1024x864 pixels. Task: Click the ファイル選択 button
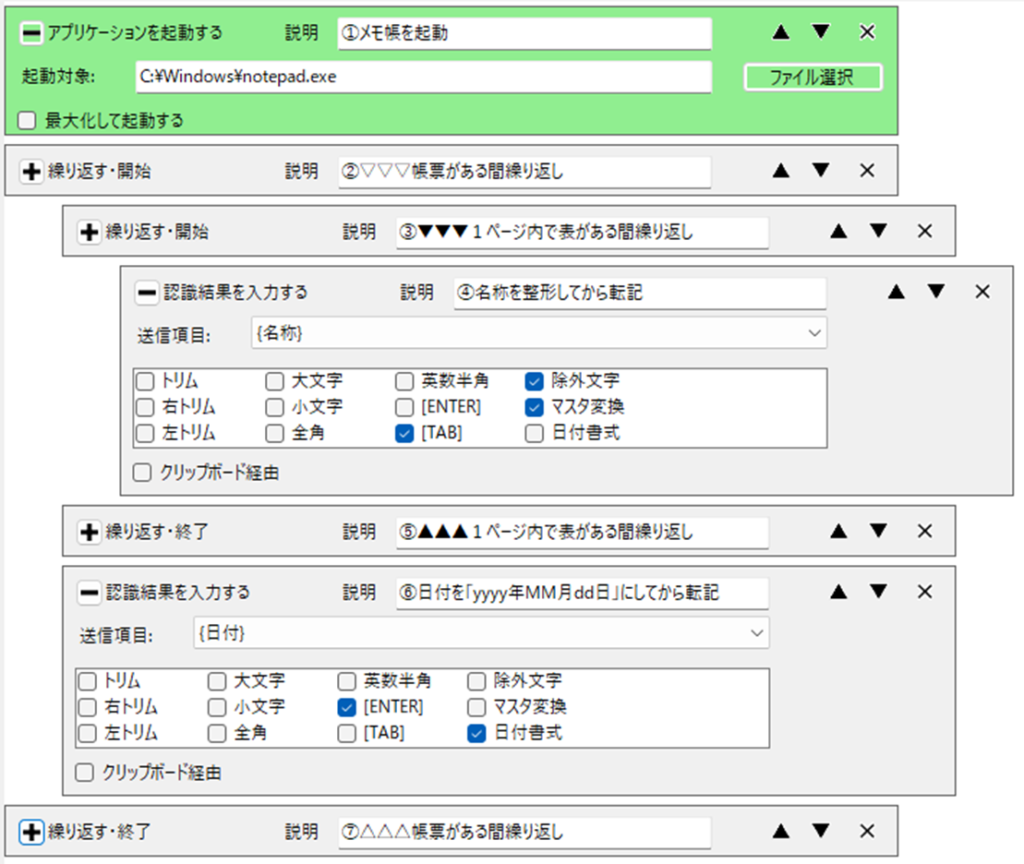pyautogui.click(x=812, y=77)
